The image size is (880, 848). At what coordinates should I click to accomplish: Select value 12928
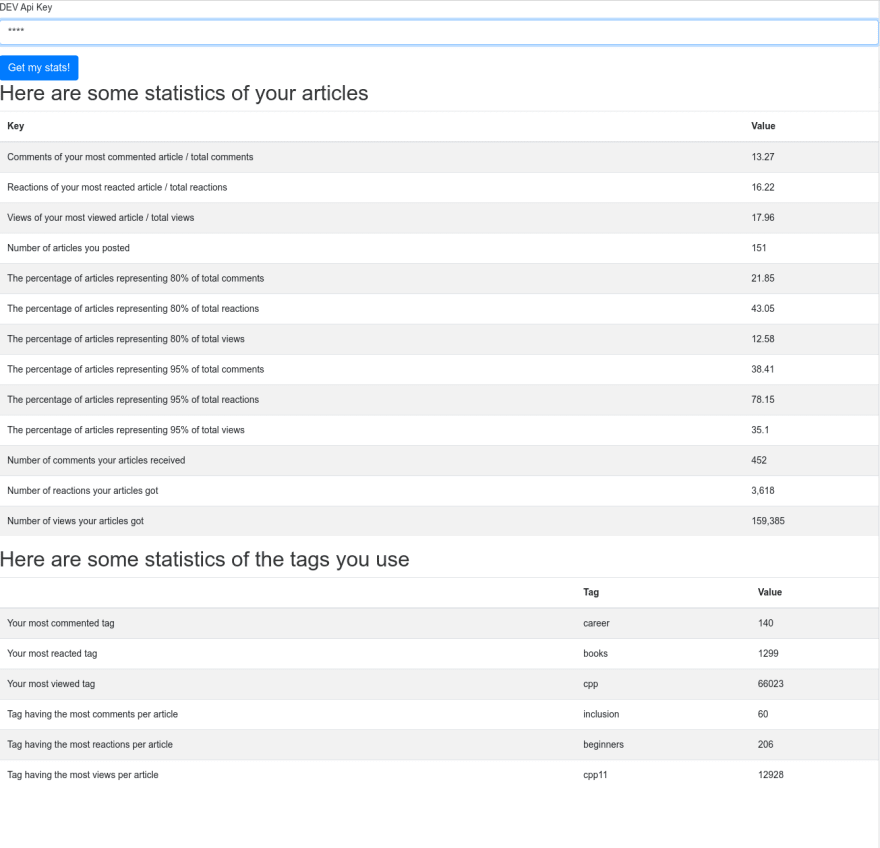(x=771, y=775)
